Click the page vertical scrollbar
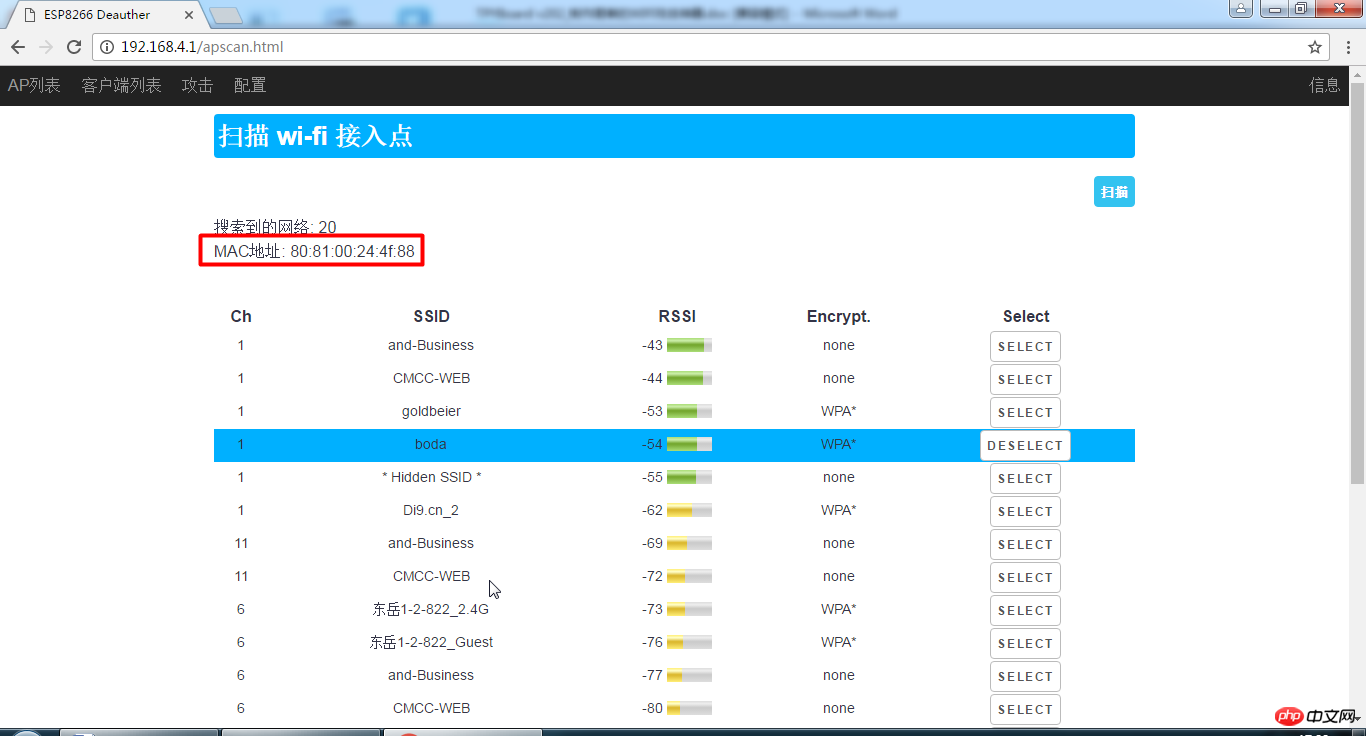1366x736 pixels. pyautogui.click(x=1357, y=300)
